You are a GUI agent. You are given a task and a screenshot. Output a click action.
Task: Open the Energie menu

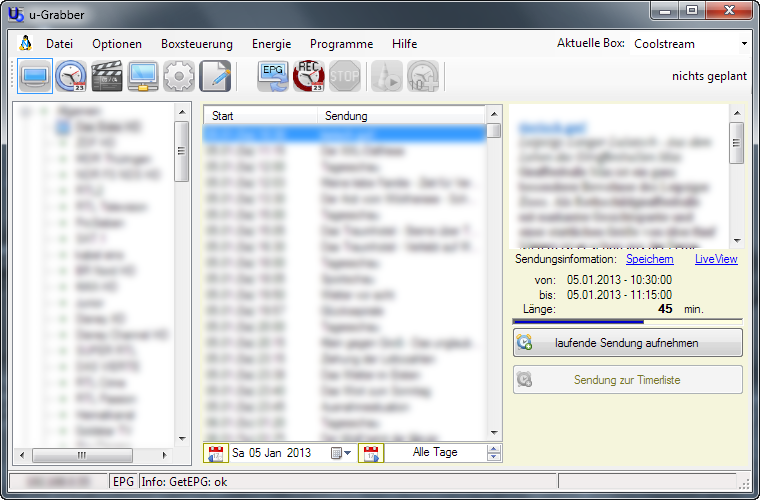271,44
